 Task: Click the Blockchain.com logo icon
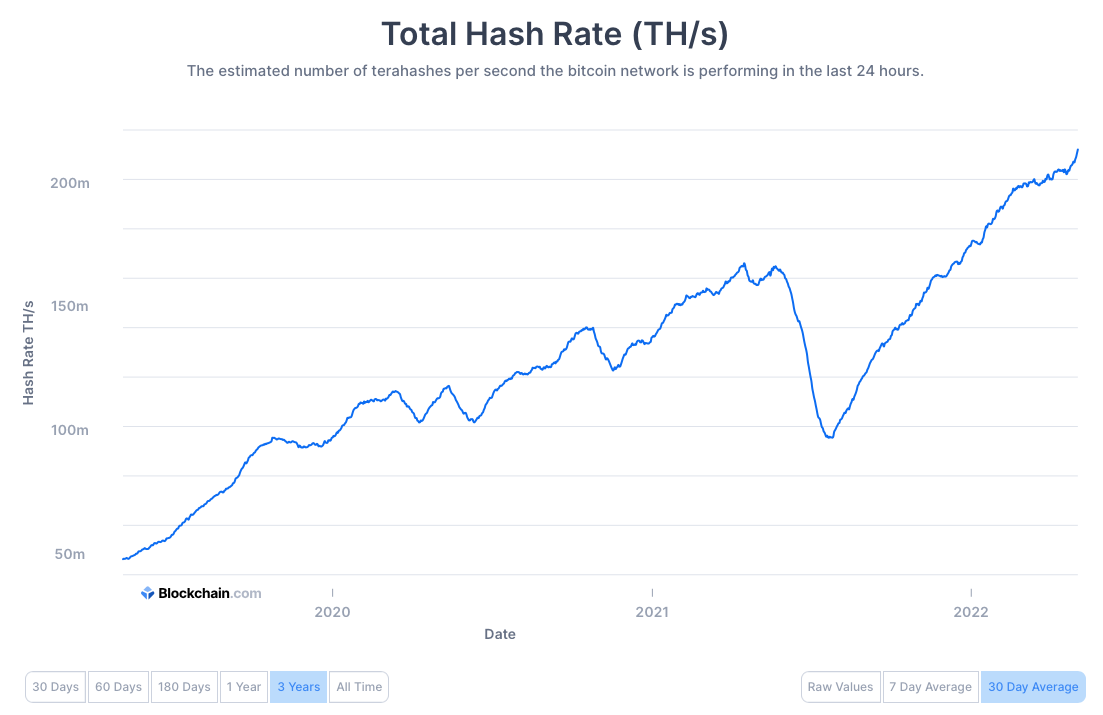[x=147, y=593]
